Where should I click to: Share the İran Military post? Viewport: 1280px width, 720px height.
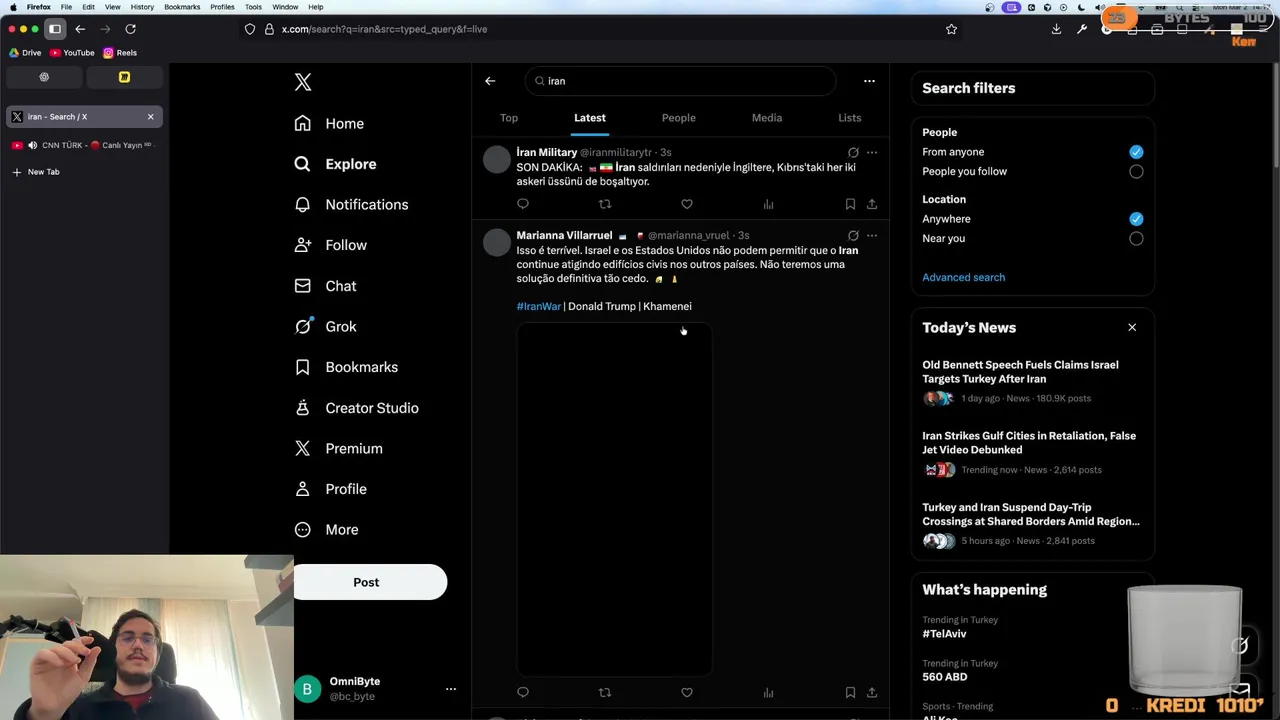tap(872, 204)
